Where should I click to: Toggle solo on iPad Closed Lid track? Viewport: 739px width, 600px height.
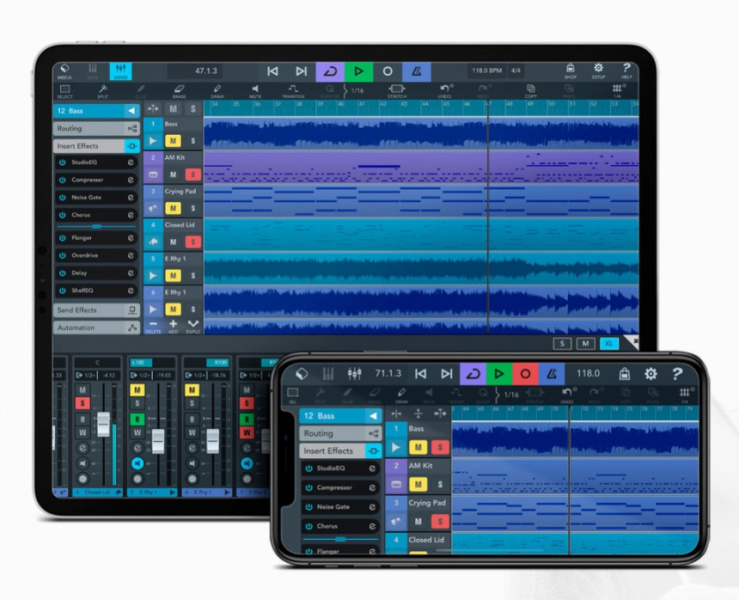click(193, 242)
